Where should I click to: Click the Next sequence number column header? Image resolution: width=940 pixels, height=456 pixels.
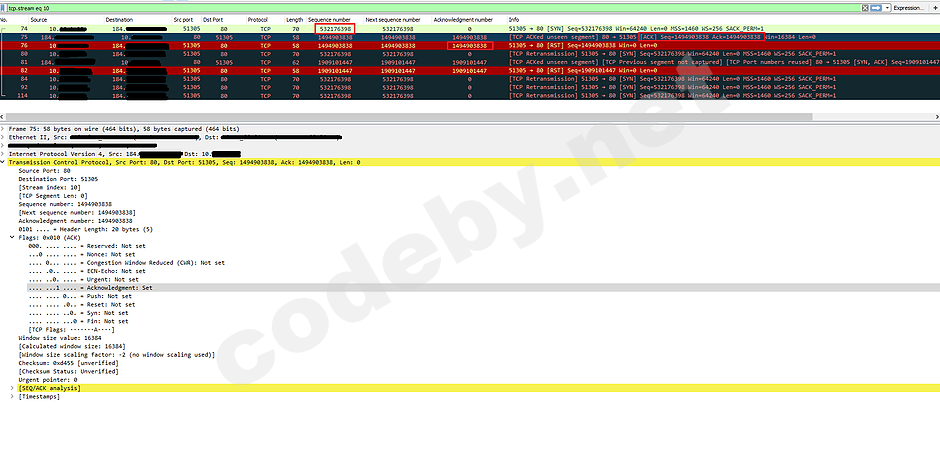click(393, 20)
